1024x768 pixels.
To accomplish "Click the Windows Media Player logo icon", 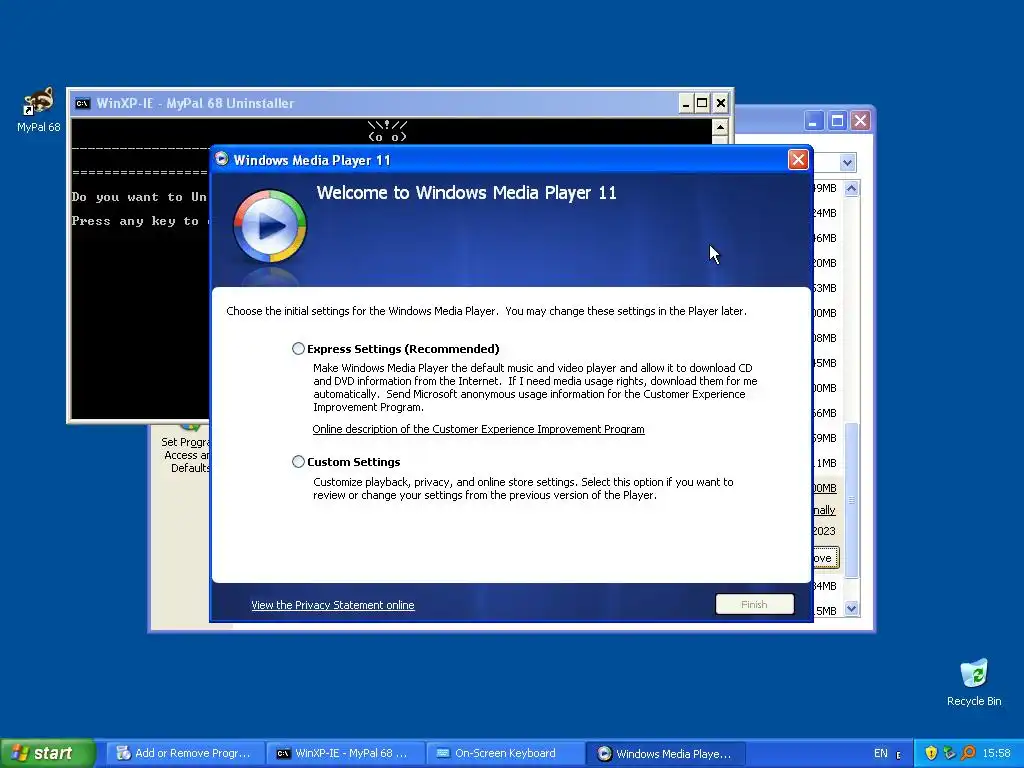I will (270, 226).
